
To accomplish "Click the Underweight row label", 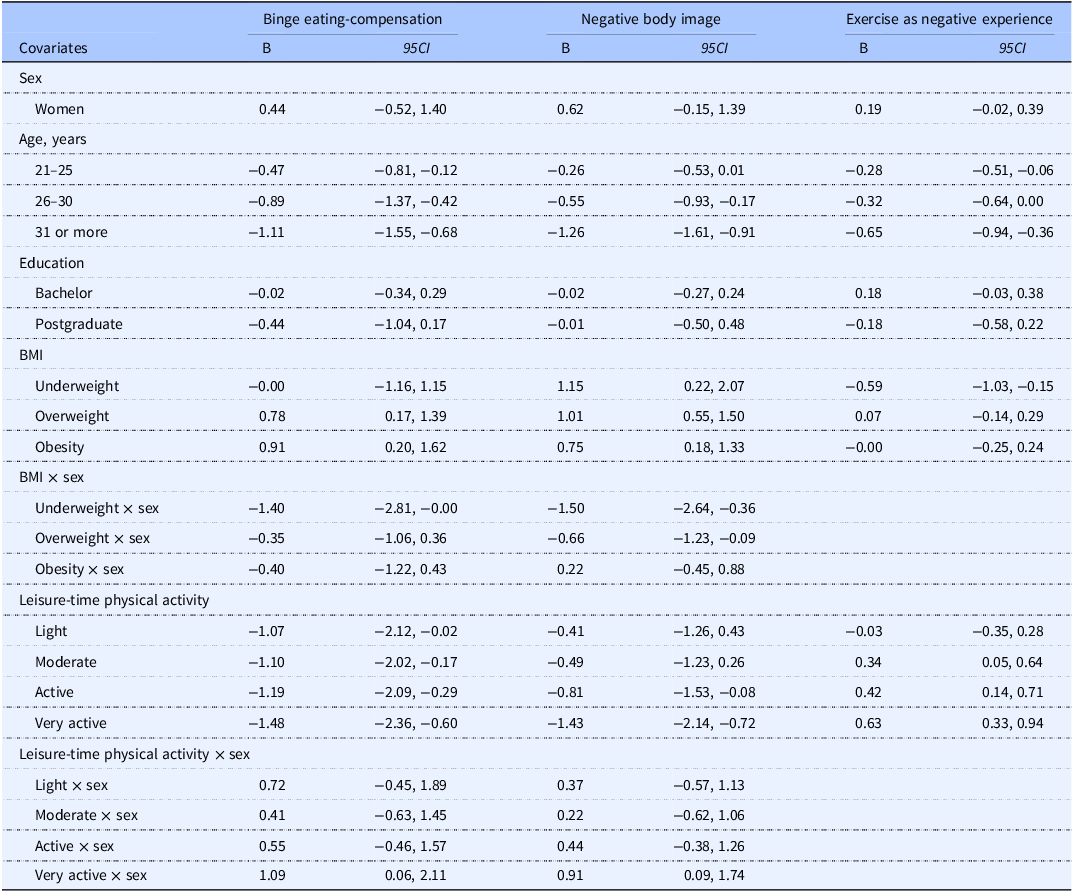I will point(77,386).
